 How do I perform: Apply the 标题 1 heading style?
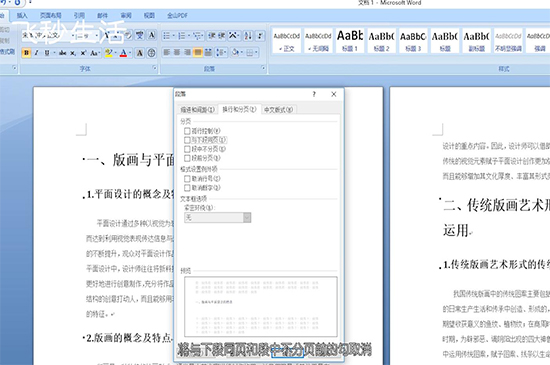(x=350, y=40)
